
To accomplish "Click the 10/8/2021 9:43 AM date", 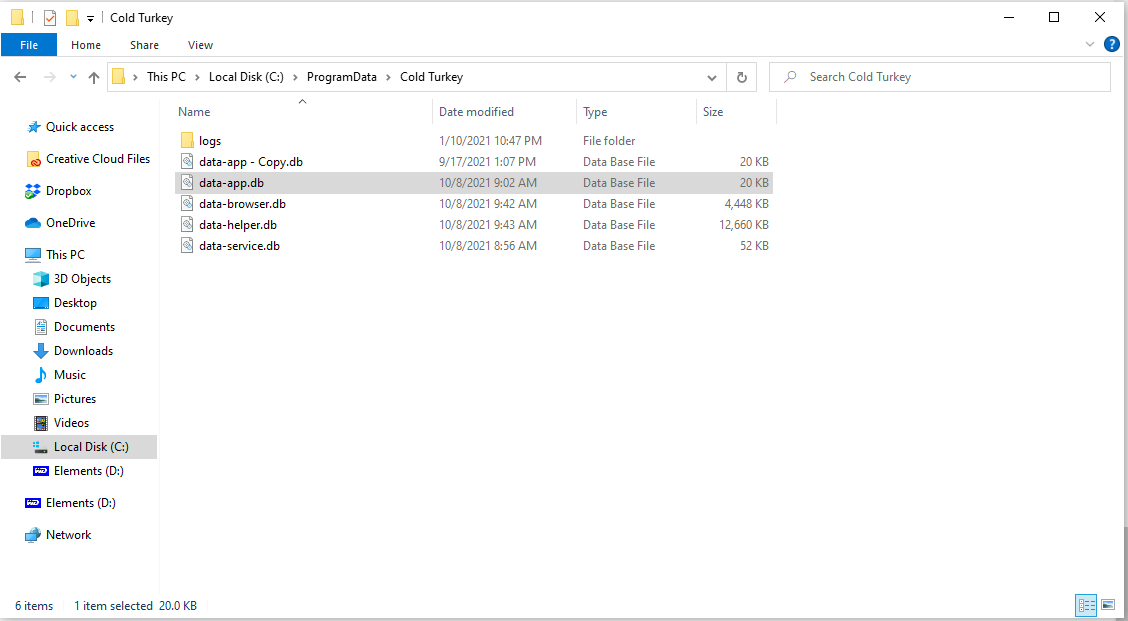I will pyautogui.click(x=488, y=225).
